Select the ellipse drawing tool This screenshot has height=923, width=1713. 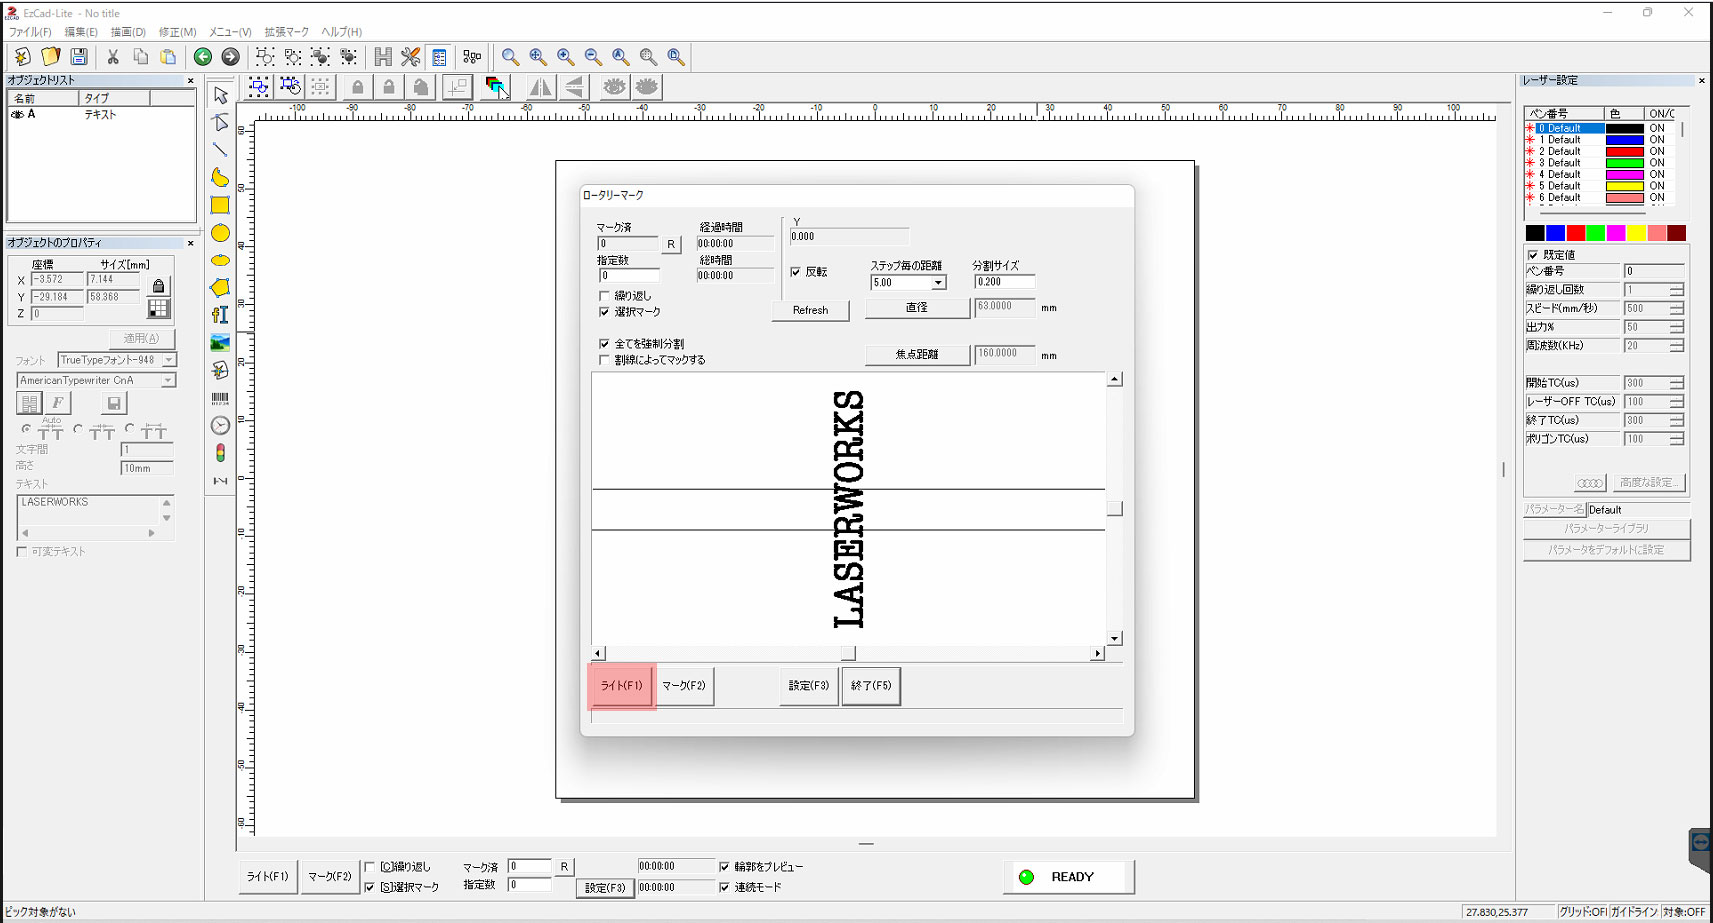pyautogui.click(x=221, y=260)
